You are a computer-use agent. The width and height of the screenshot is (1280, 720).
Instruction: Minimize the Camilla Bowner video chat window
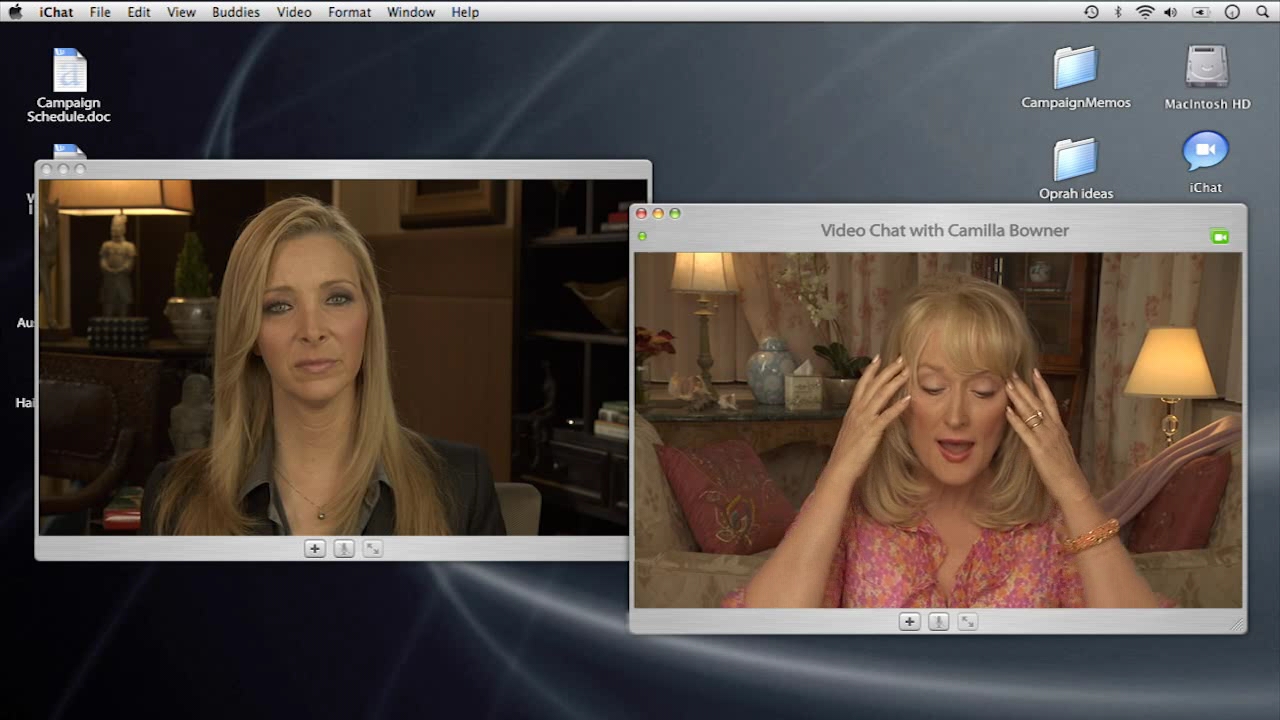click(658, 213)
